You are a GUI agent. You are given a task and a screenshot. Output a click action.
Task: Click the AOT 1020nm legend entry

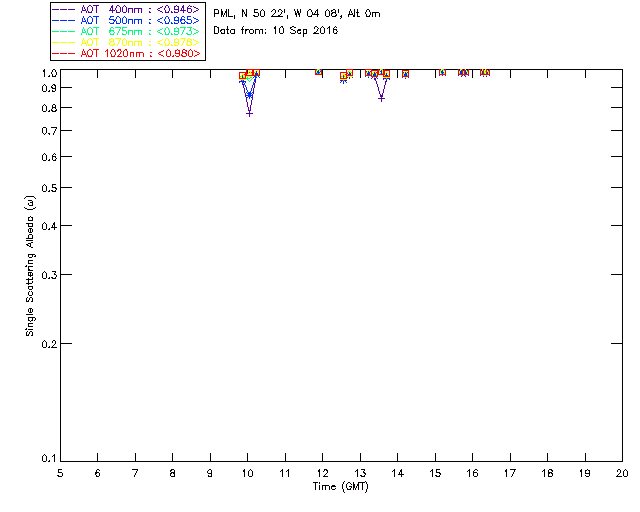pos(126,53)
